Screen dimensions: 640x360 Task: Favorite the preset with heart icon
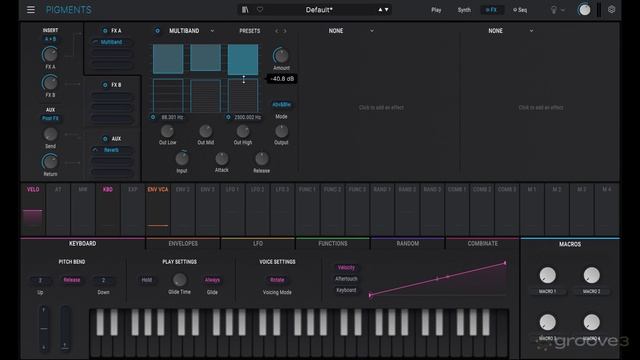(x=260, y=9)
